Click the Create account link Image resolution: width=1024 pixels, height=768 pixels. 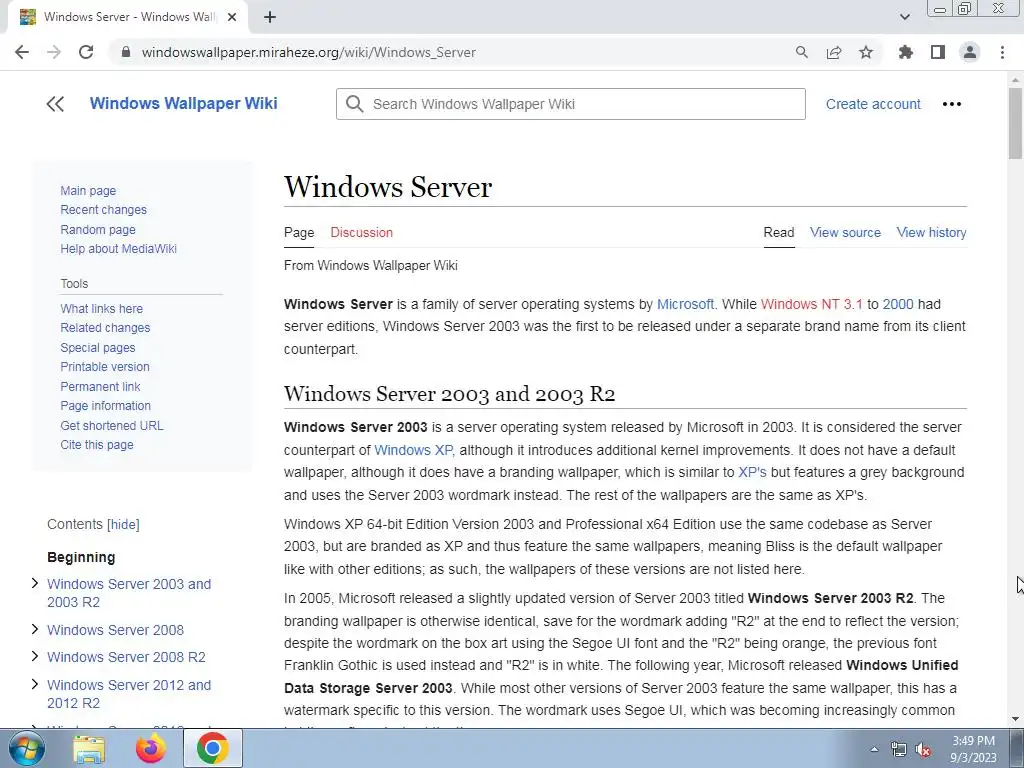[x=873, y=104]
